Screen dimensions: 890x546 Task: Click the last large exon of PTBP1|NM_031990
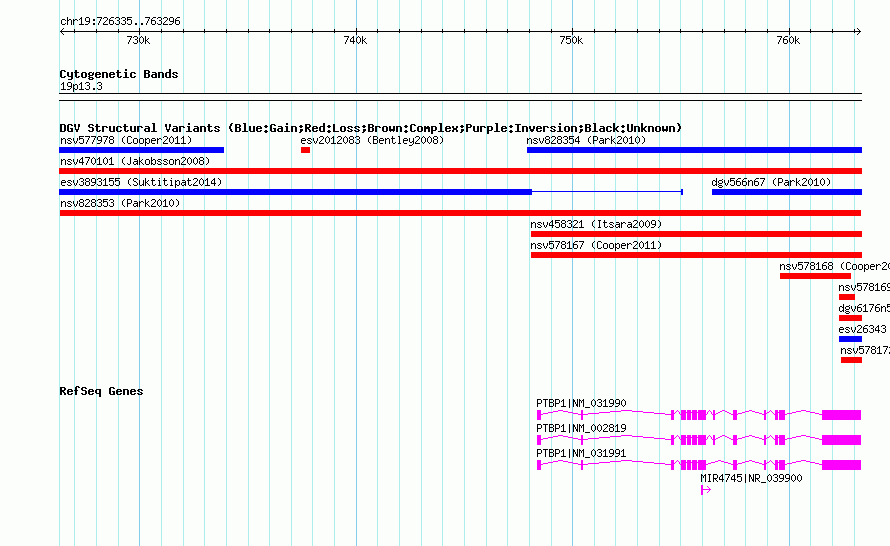[x=842, y=415]
